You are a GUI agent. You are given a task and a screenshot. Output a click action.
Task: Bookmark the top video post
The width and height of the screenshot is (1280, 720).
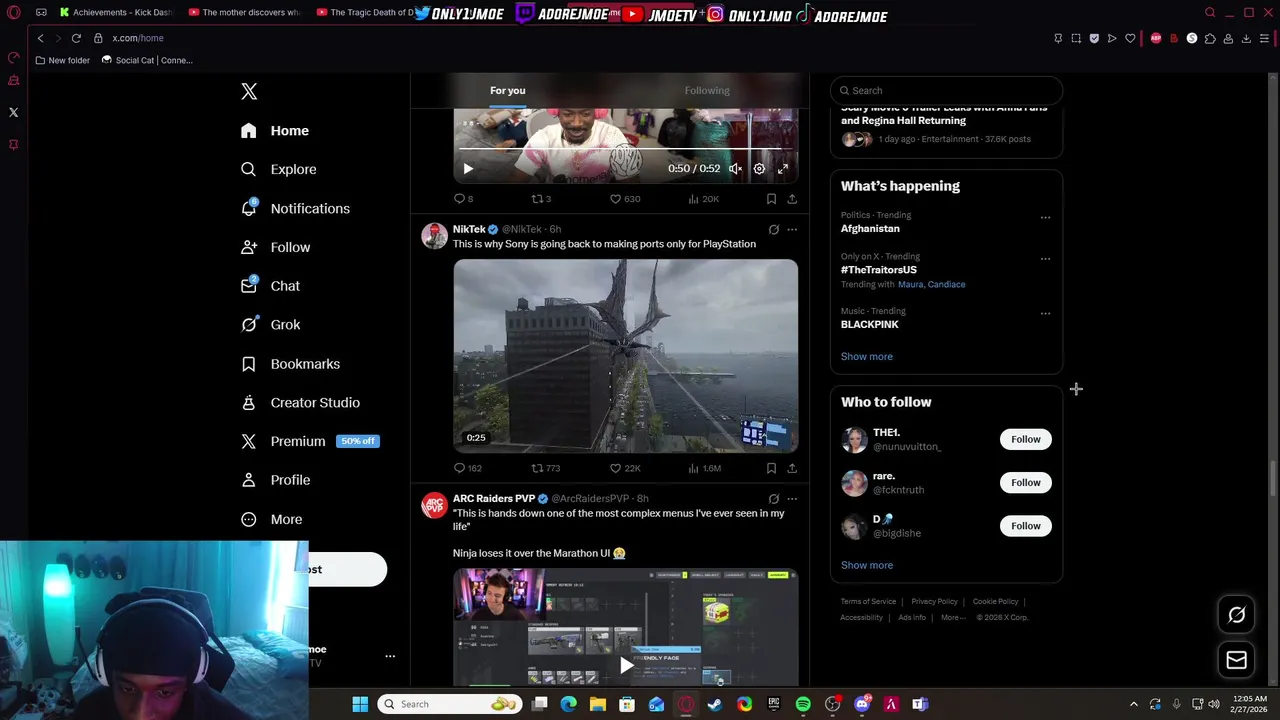pyautogui.click(x=771, y=199)
